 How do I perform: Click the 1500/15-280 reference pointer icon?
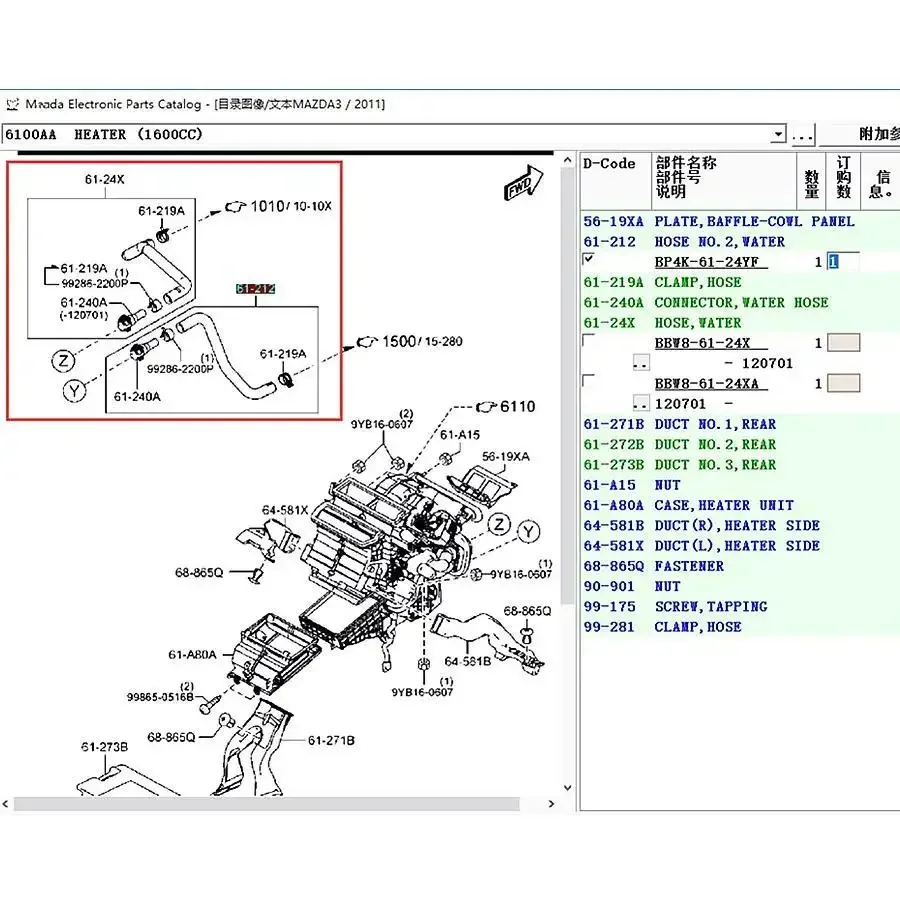[x=367, y=342]
